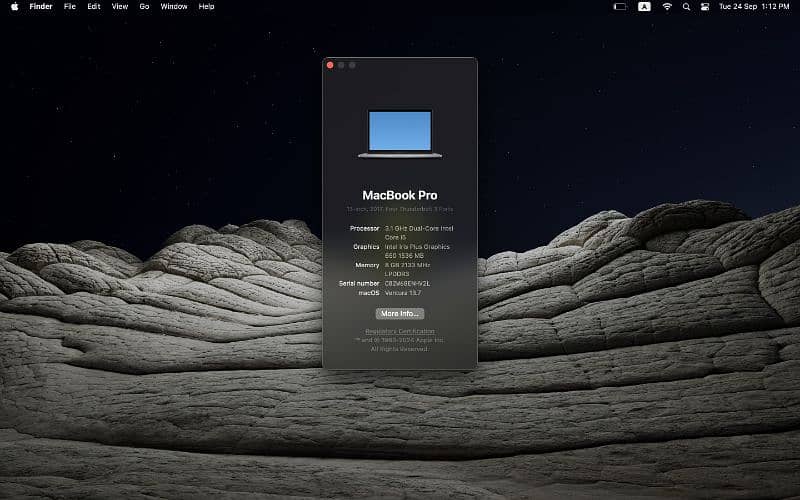Screen dimensions: 800x500
Task: Click the battery status icon
Action: (x=620, y=6)
